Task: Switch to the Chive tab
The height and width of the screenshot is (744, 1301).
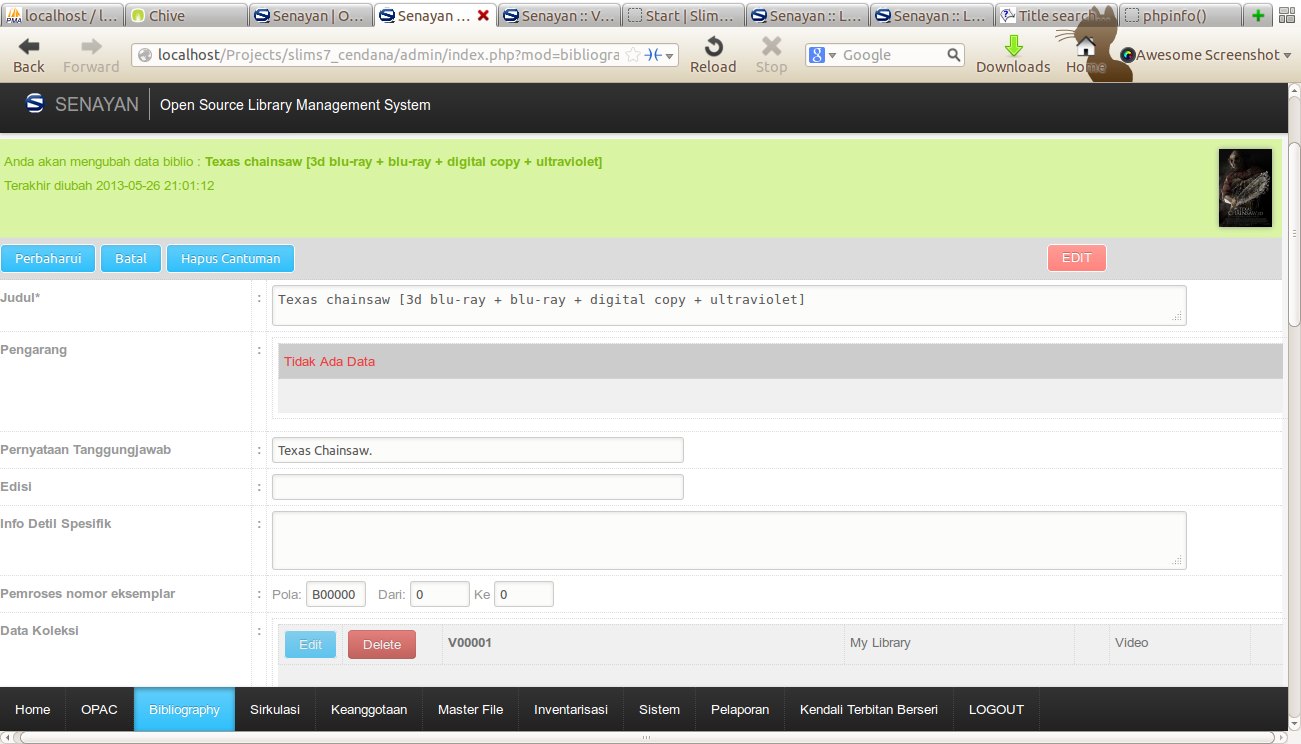Action: click(x=186, y=16)
